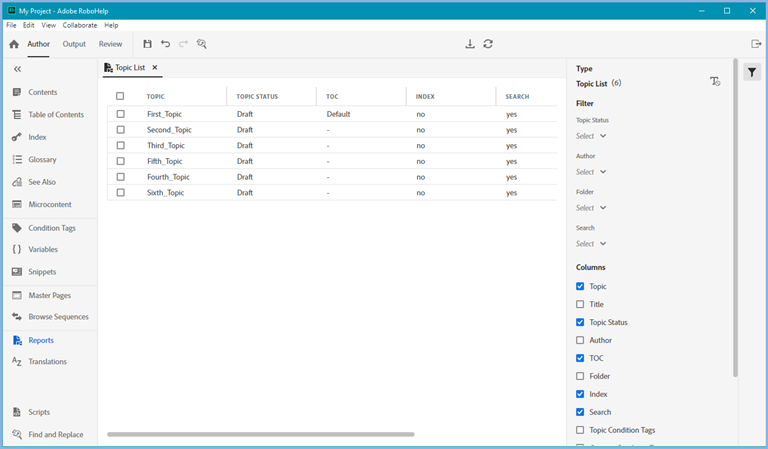Click the Undo arrow icon
Image resolution: width=768 pixels, height=449 pixels.
point(166,44)
